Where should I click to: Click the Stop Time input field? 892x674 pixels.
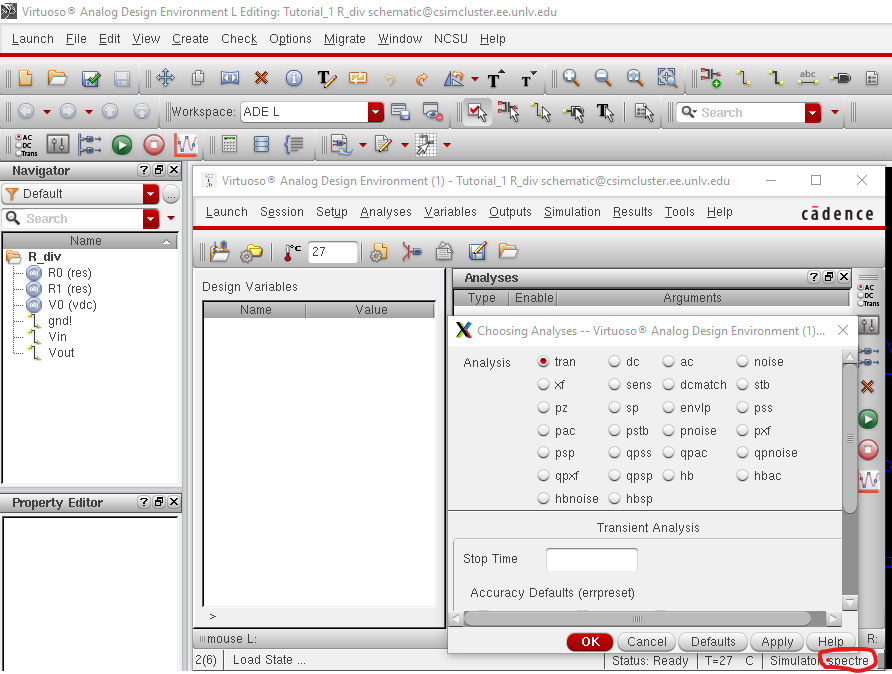tap(591, 560)
